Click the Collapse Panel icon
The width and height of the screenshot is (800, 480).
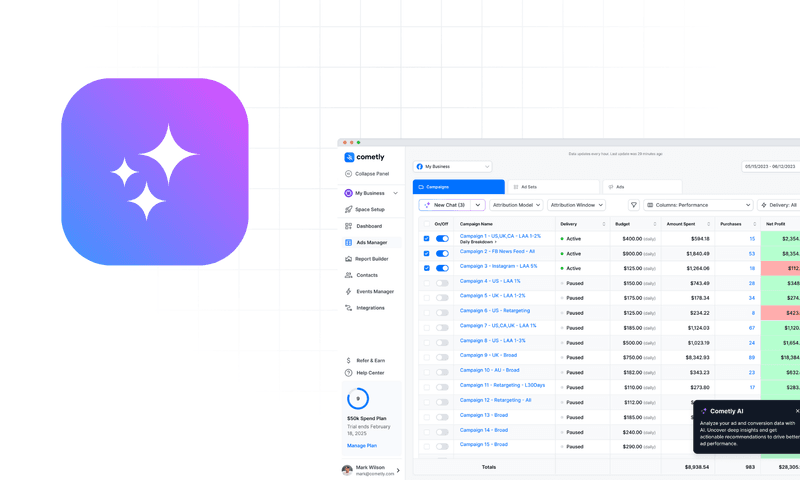[x=348, y=174]
